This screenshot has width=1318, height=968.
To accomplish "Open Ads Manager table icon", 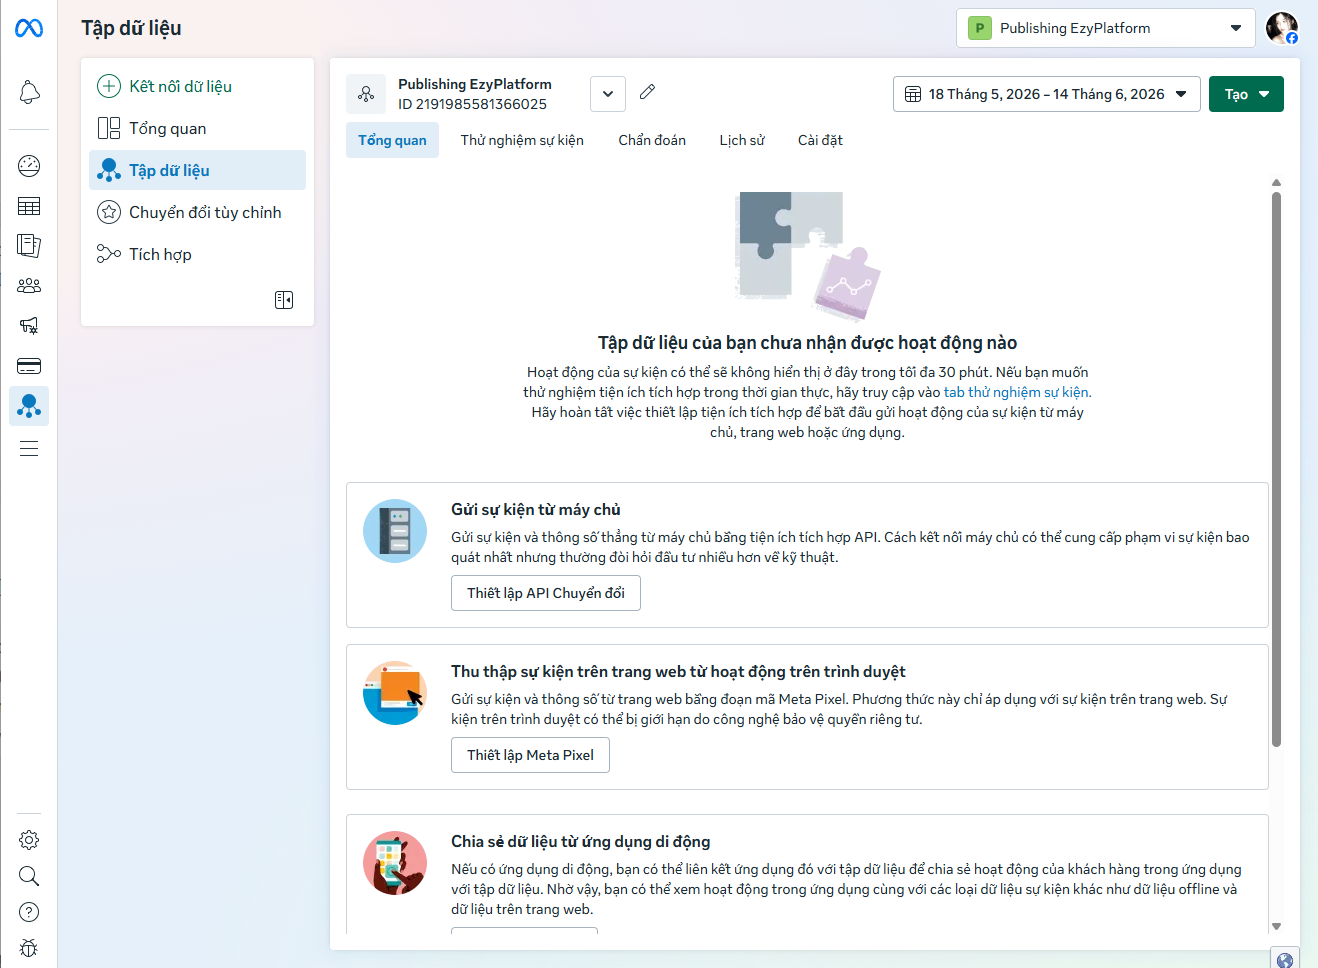I will (x=29, y=206).
